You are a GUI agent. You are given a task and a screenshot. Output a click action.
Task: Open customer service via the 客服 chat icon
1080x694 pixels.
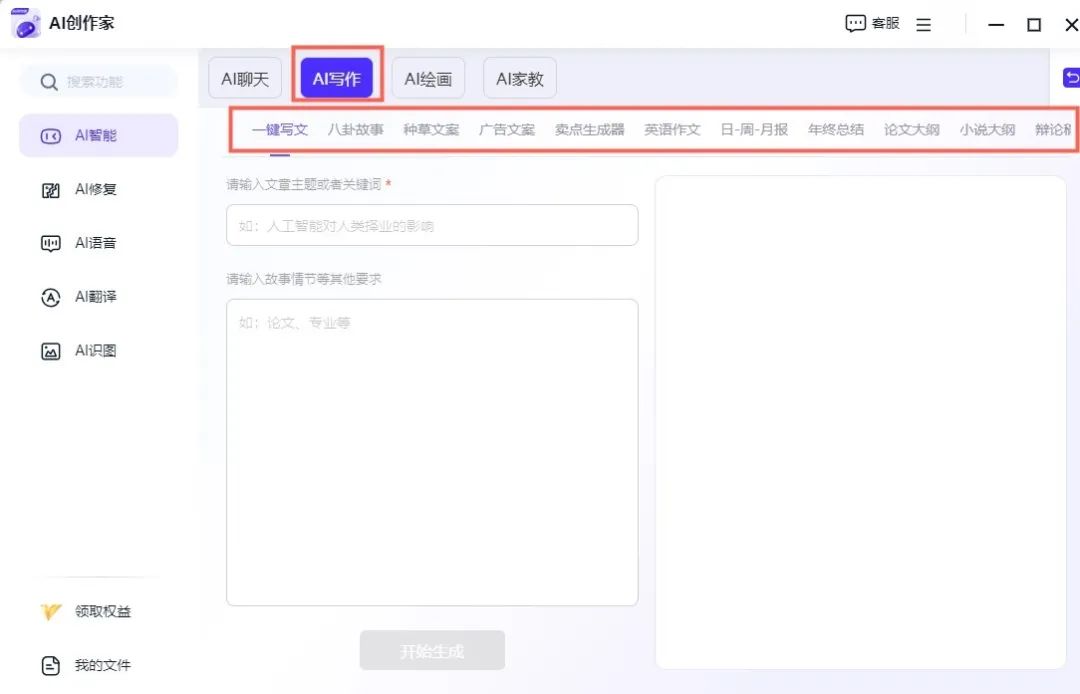pyautogui.click(x=871, y=23)
